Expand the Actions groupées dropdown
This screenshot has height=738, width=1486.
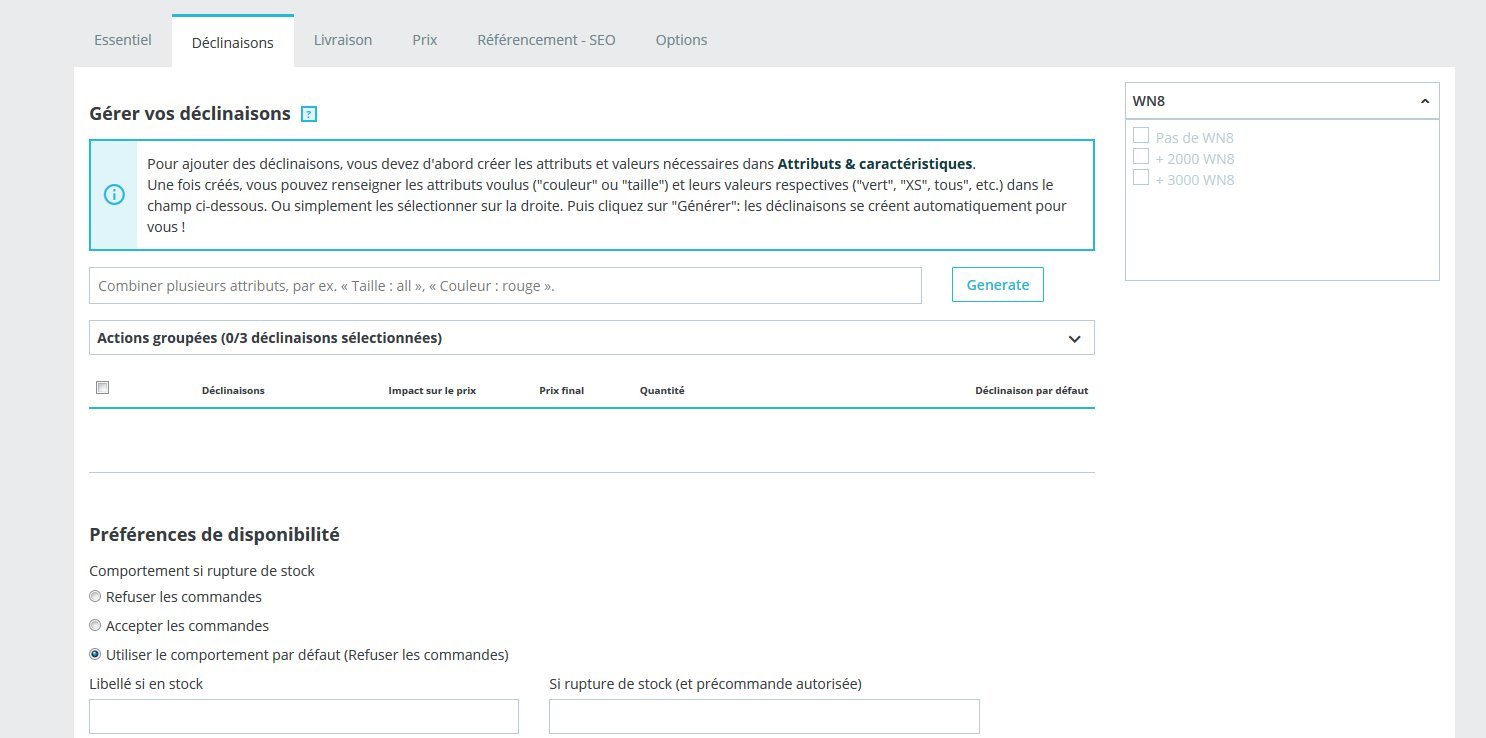pyautogui.click(x=592, y=338)
